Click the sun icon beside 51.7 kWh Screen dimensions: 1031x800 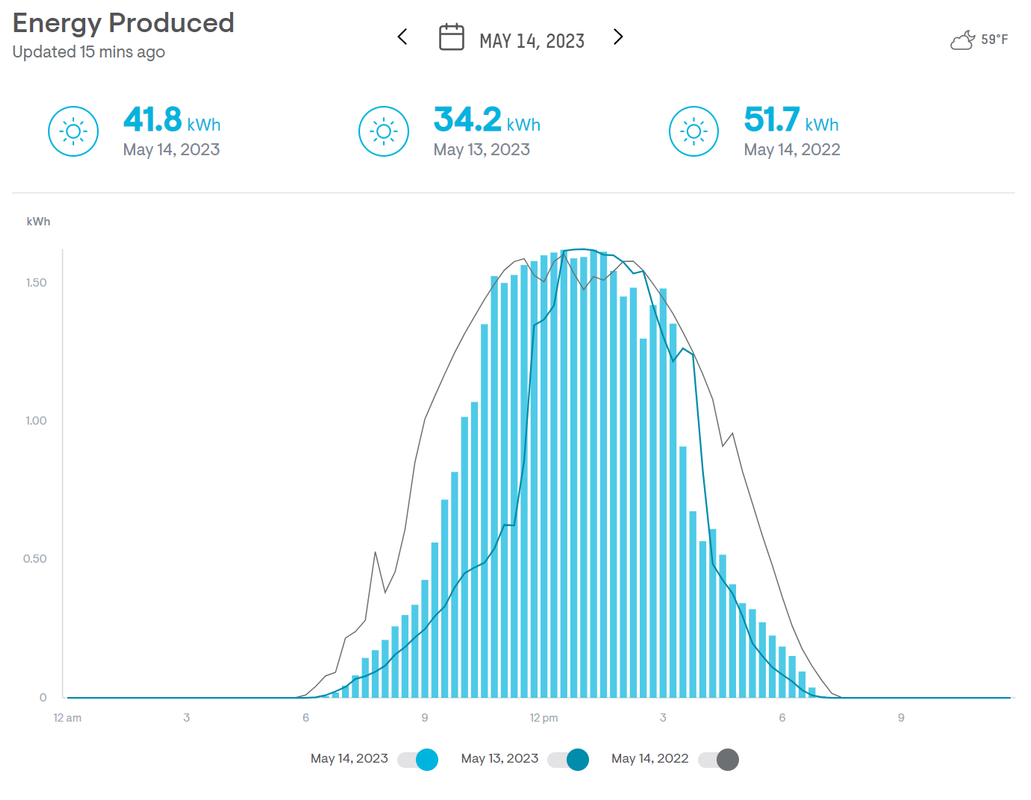coord(694,131)
